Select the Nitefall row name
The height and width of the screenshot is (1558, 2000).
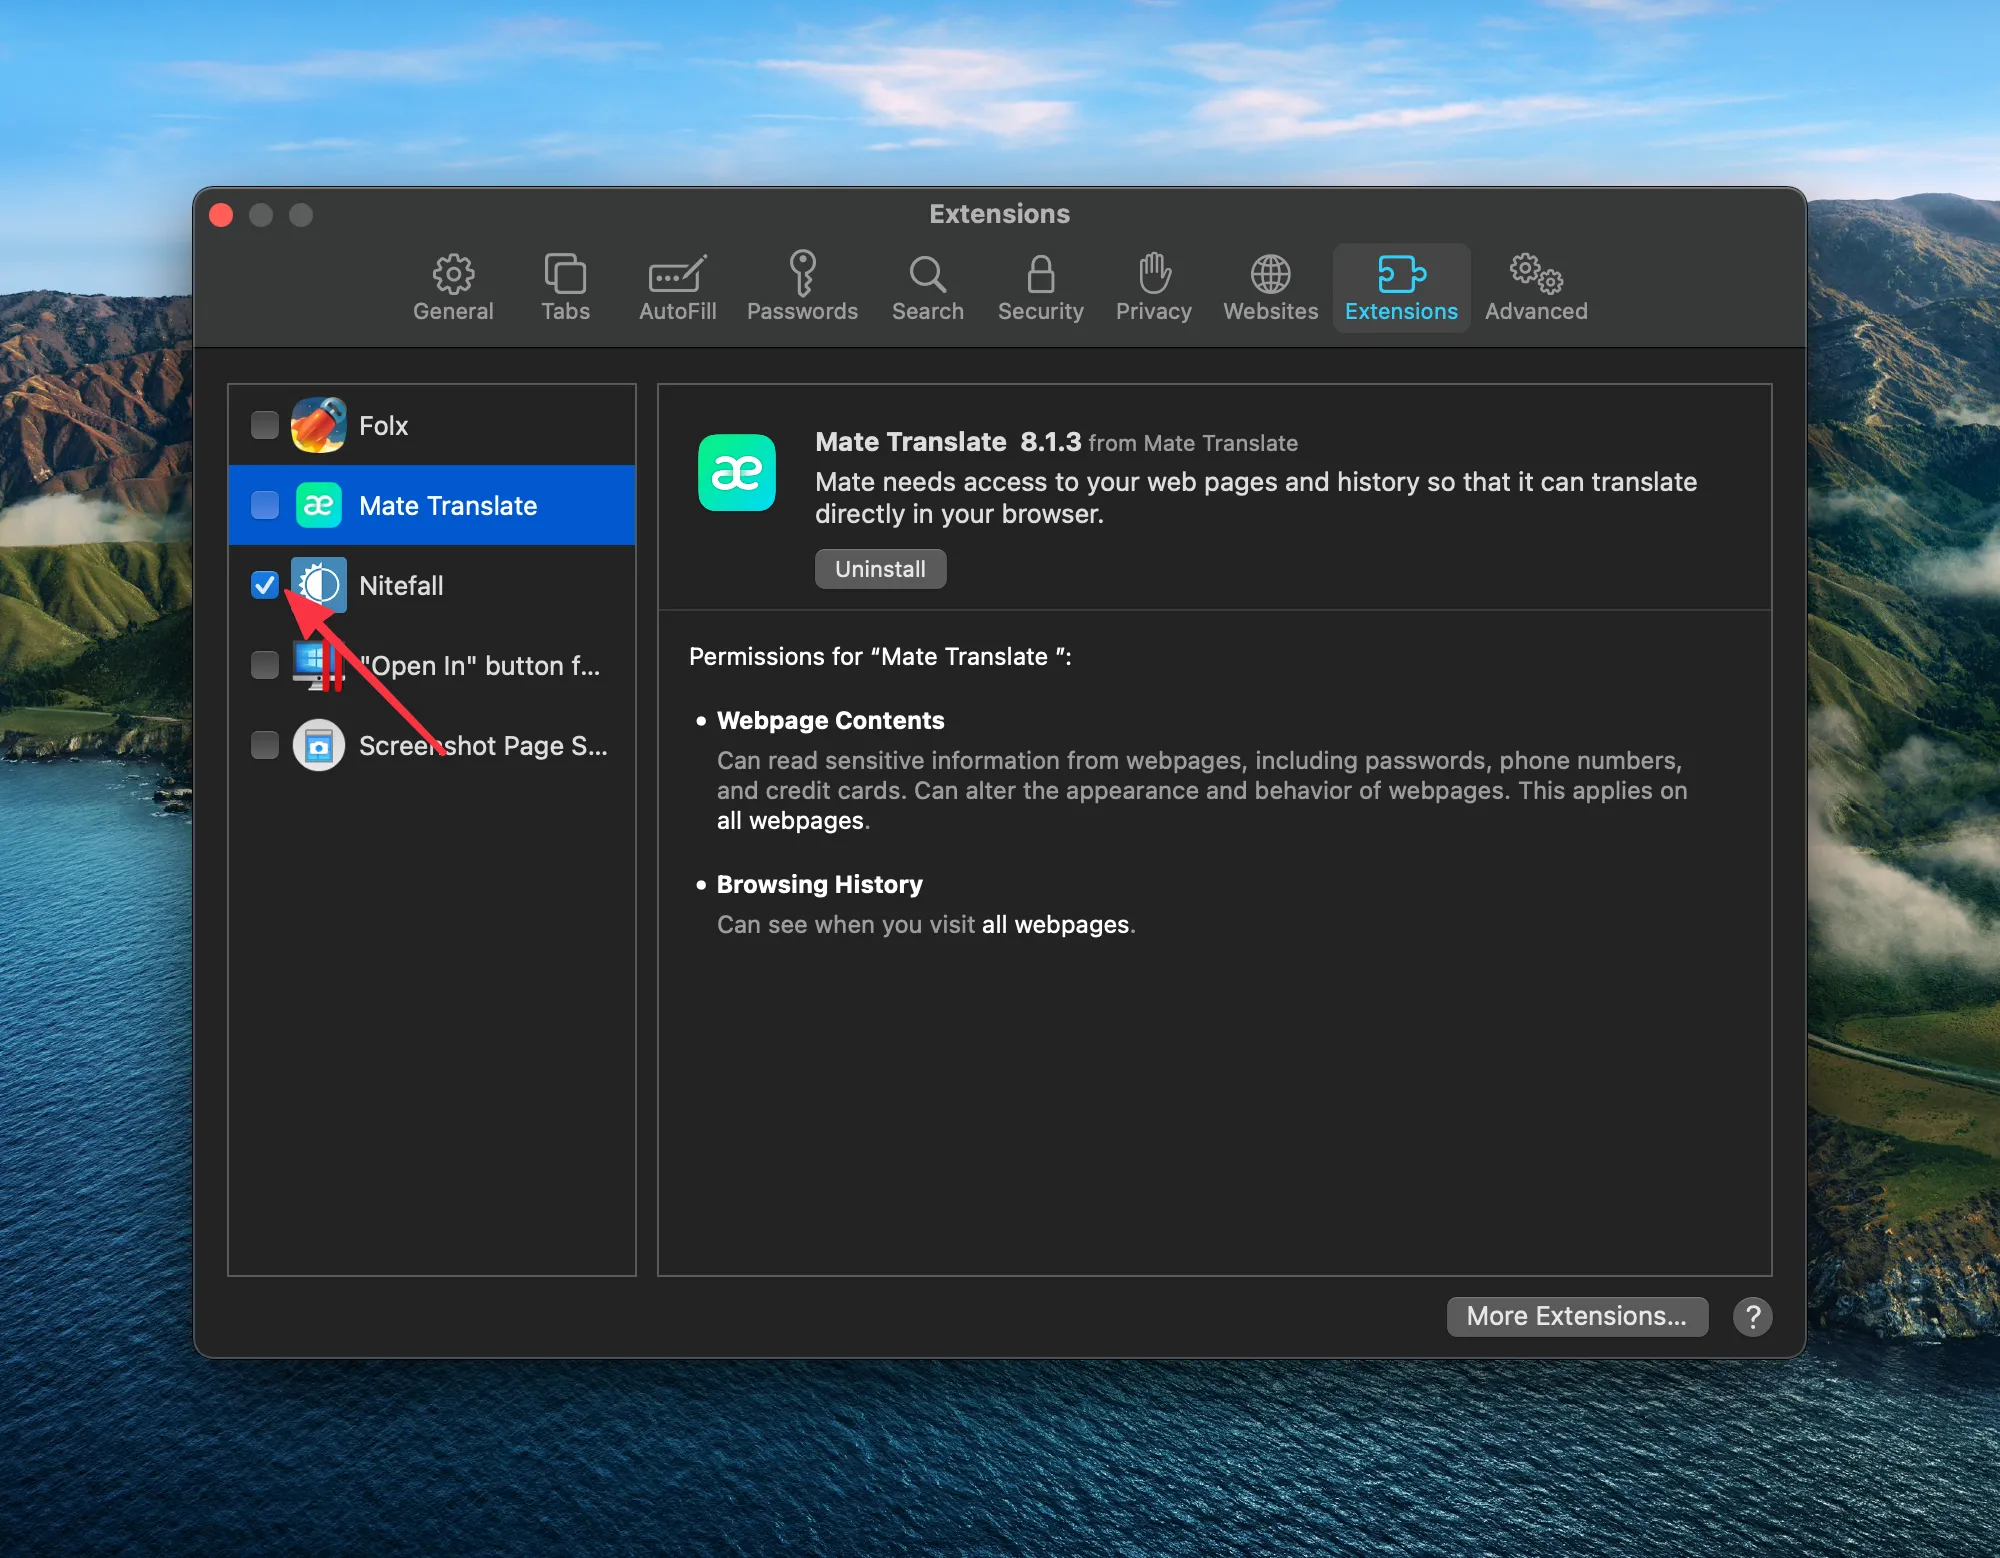point(401,586)
